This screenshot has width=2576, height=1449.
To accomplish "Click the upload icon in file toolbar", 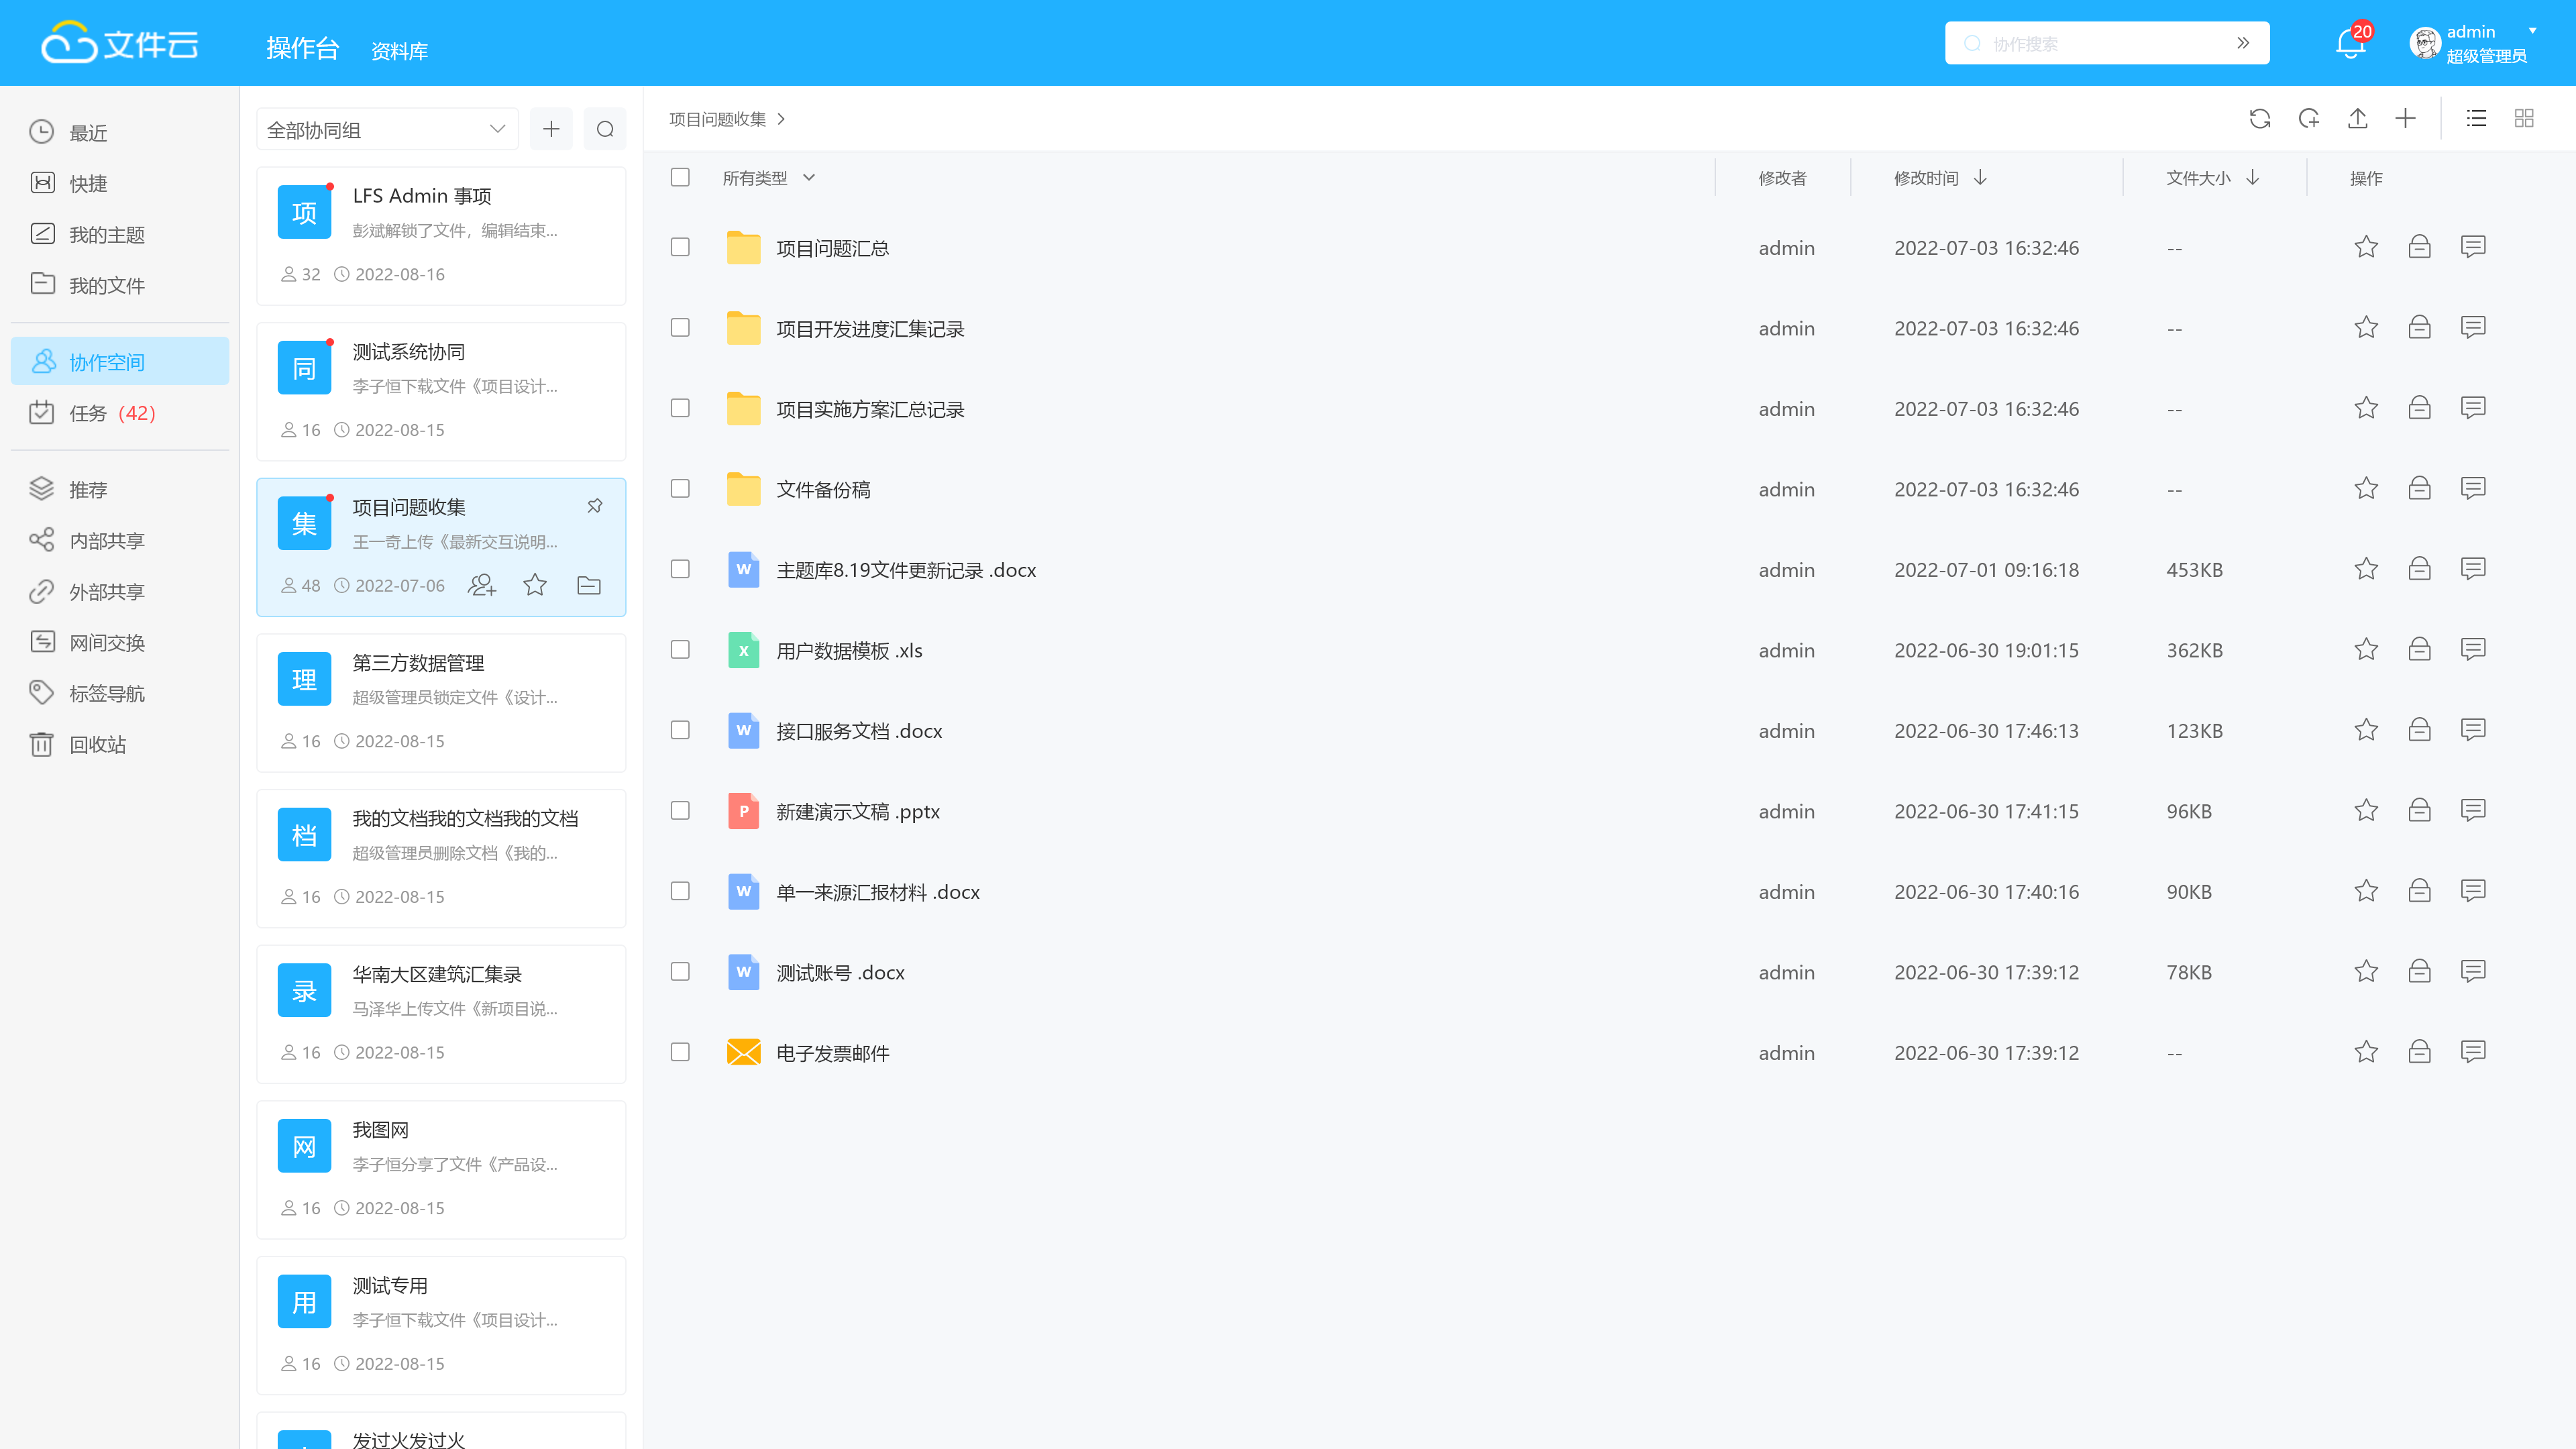I will 2357,119.
